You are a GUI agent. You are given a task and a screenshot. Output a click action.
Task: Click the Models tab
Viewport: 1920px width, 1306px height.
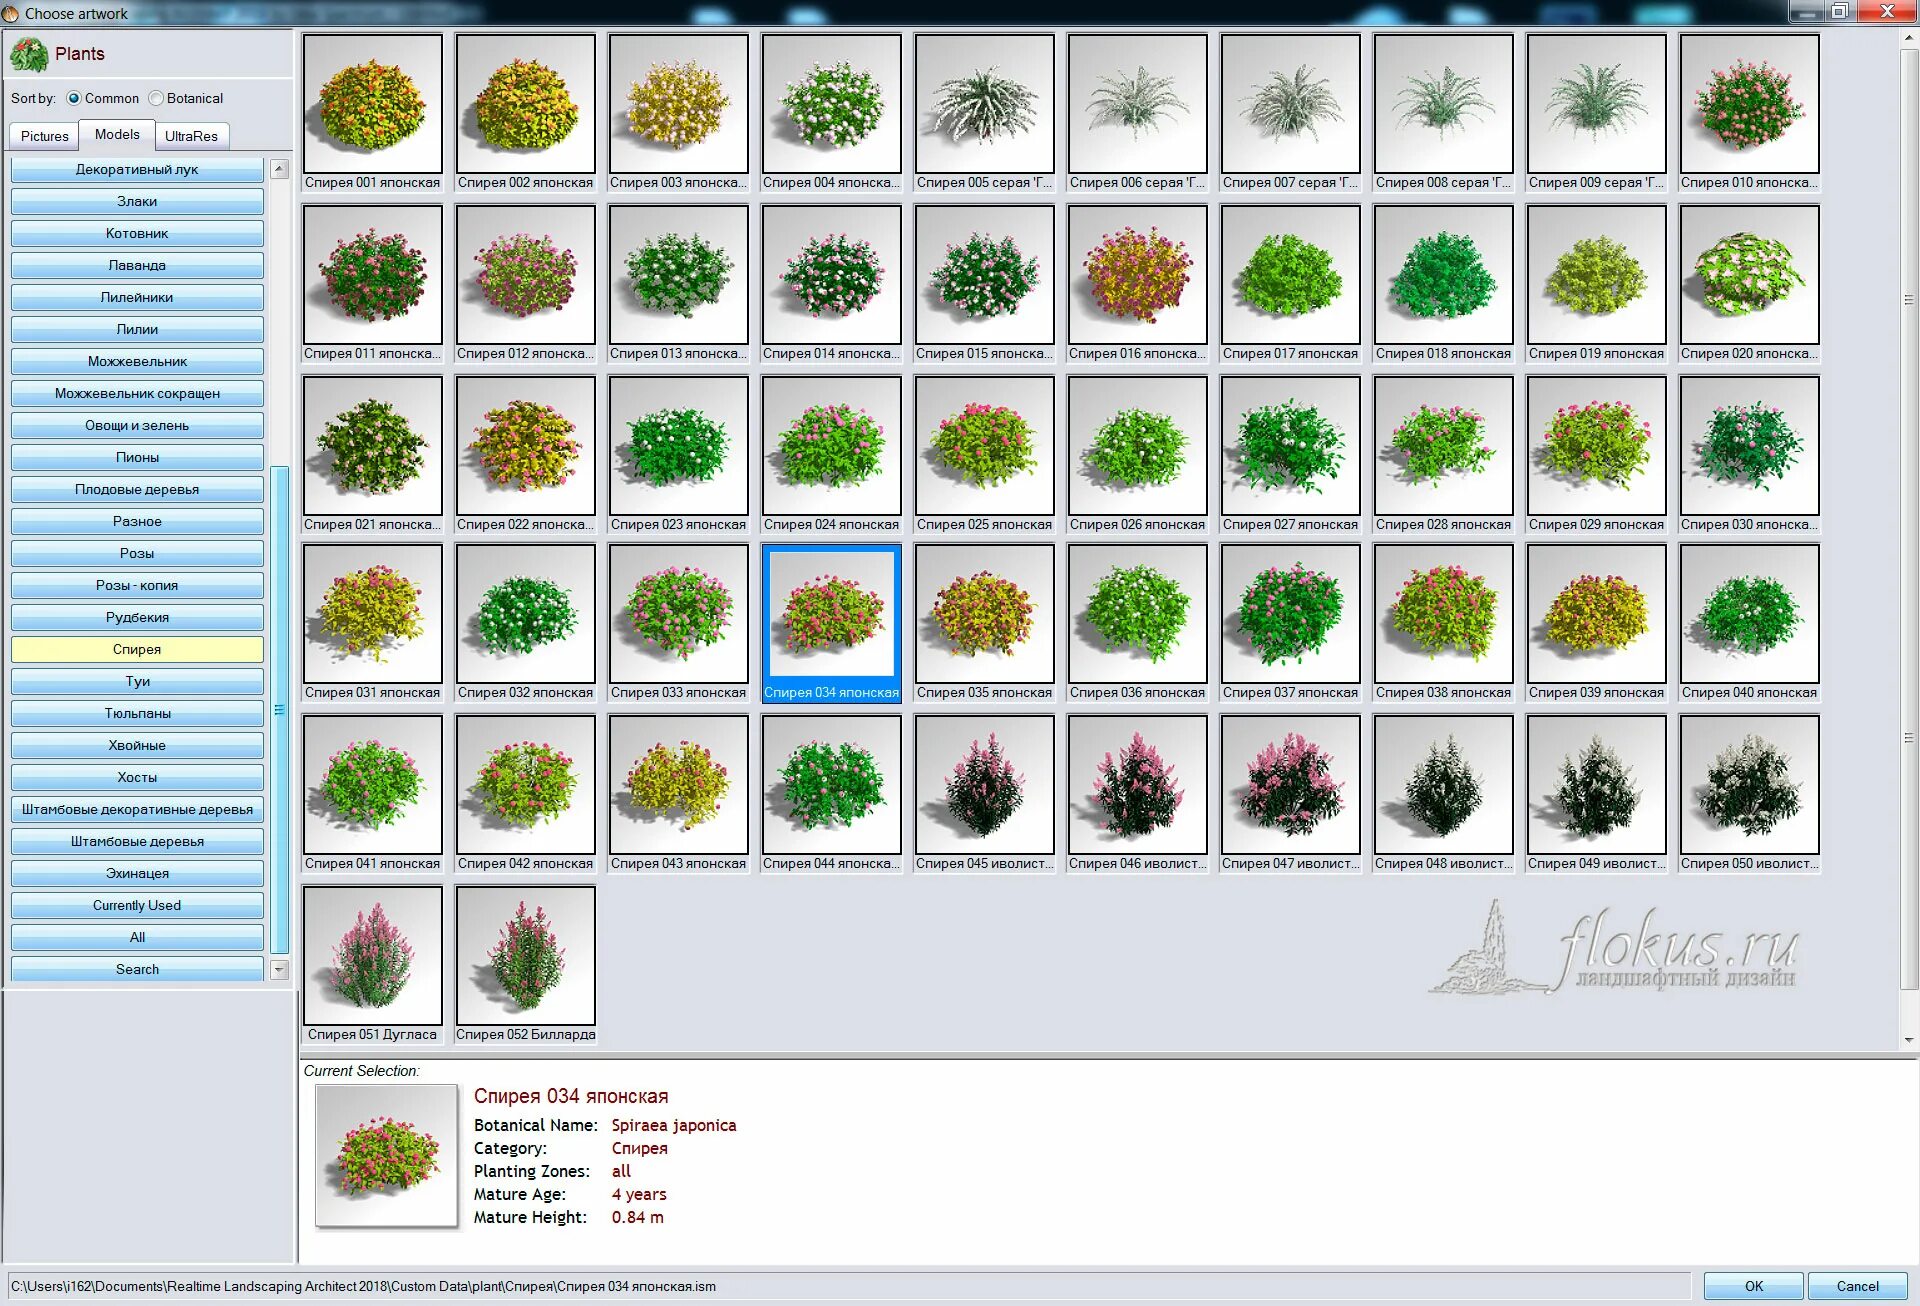[115, 134]
